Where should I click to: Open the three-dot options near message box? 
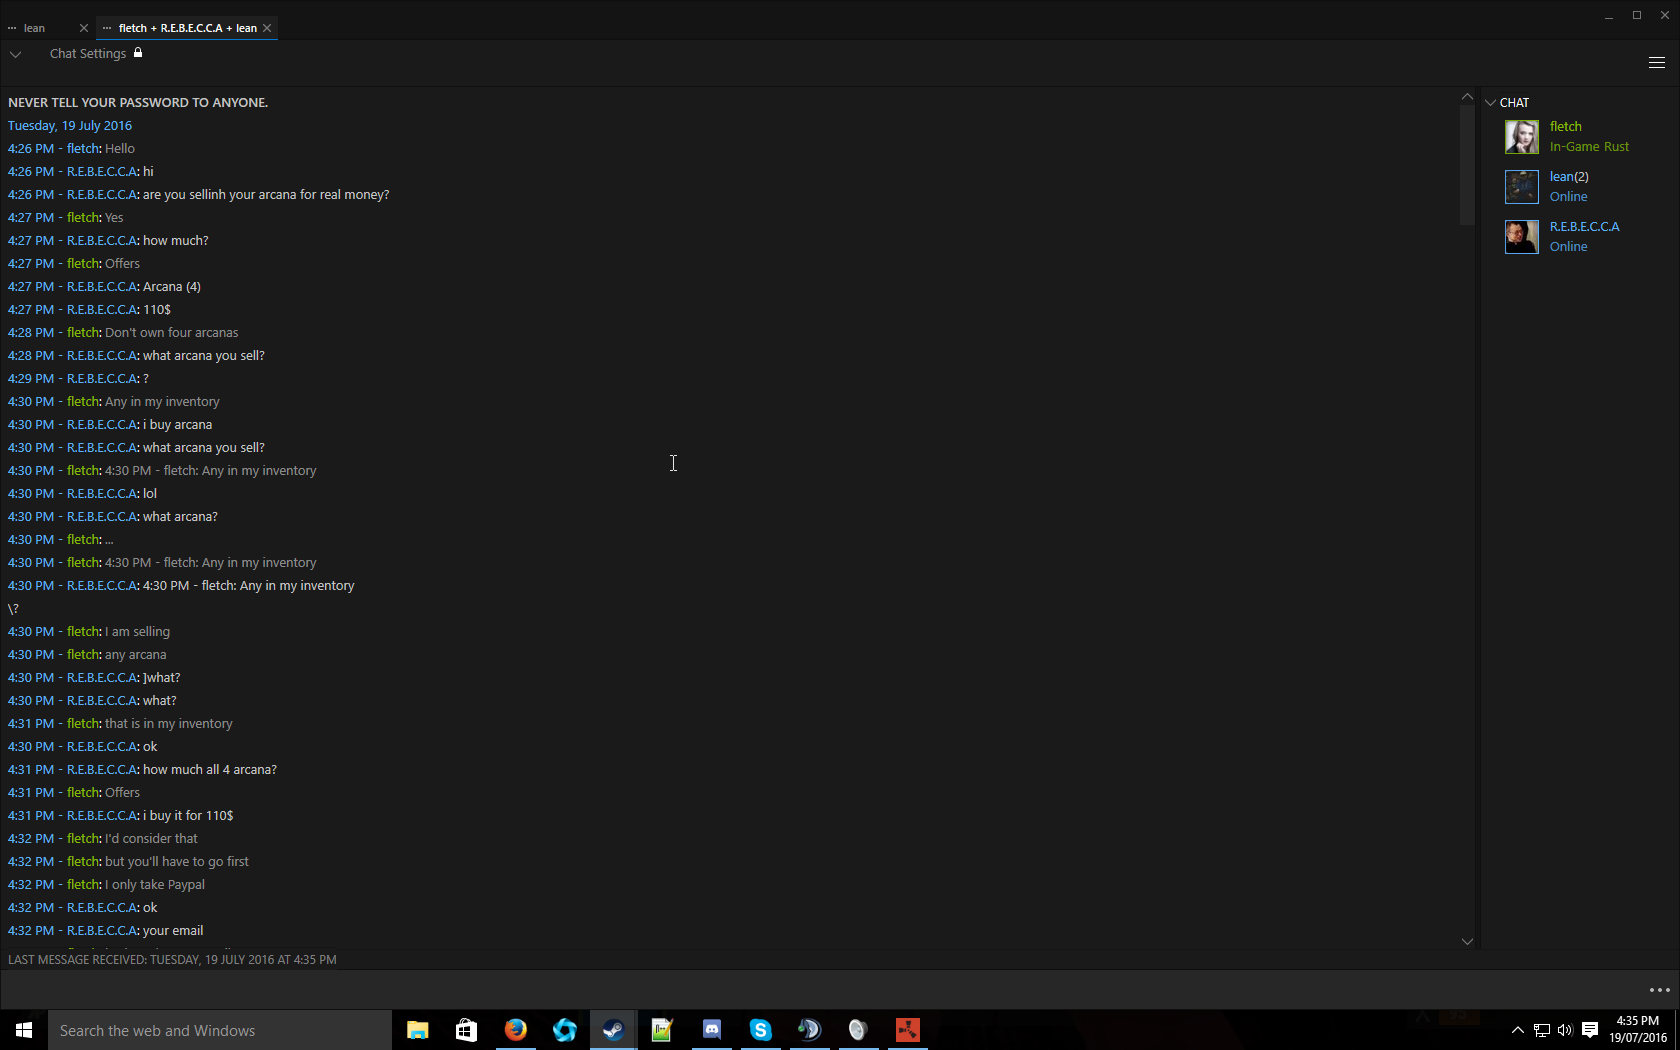(x=1659, y=990)
